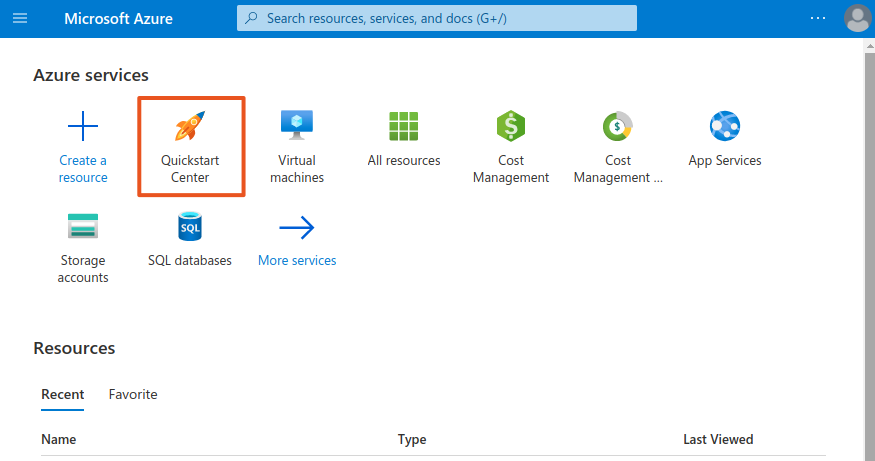Open the ellipsis more options menu

[818, 18]
